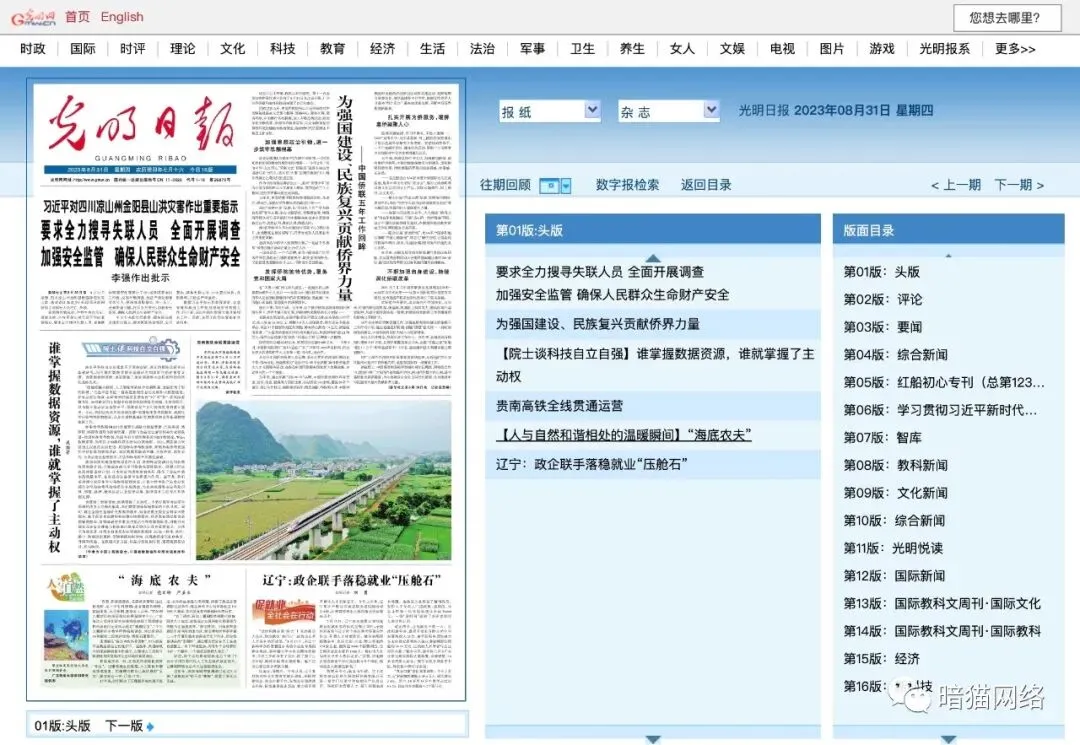Select 第11版：光明悦读
Viewport: 1080px width, 745px height.
coord(893,548)
